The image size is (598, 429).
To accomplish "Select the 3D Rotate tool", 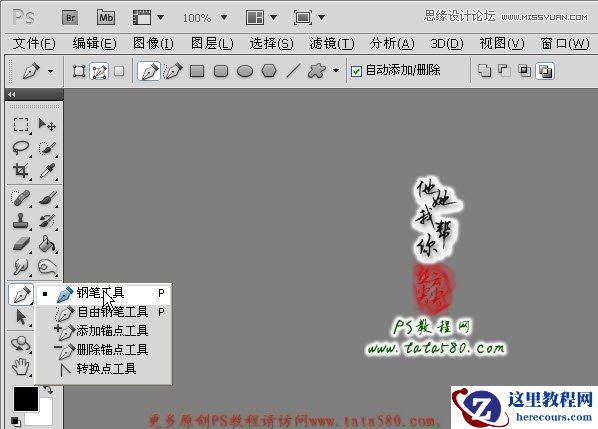I will [21, 344].
